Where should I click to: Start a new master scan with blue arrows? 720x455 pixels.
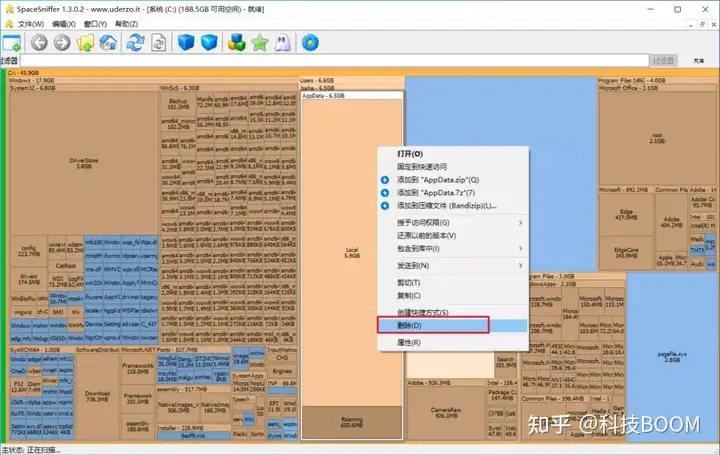point(135,43)
